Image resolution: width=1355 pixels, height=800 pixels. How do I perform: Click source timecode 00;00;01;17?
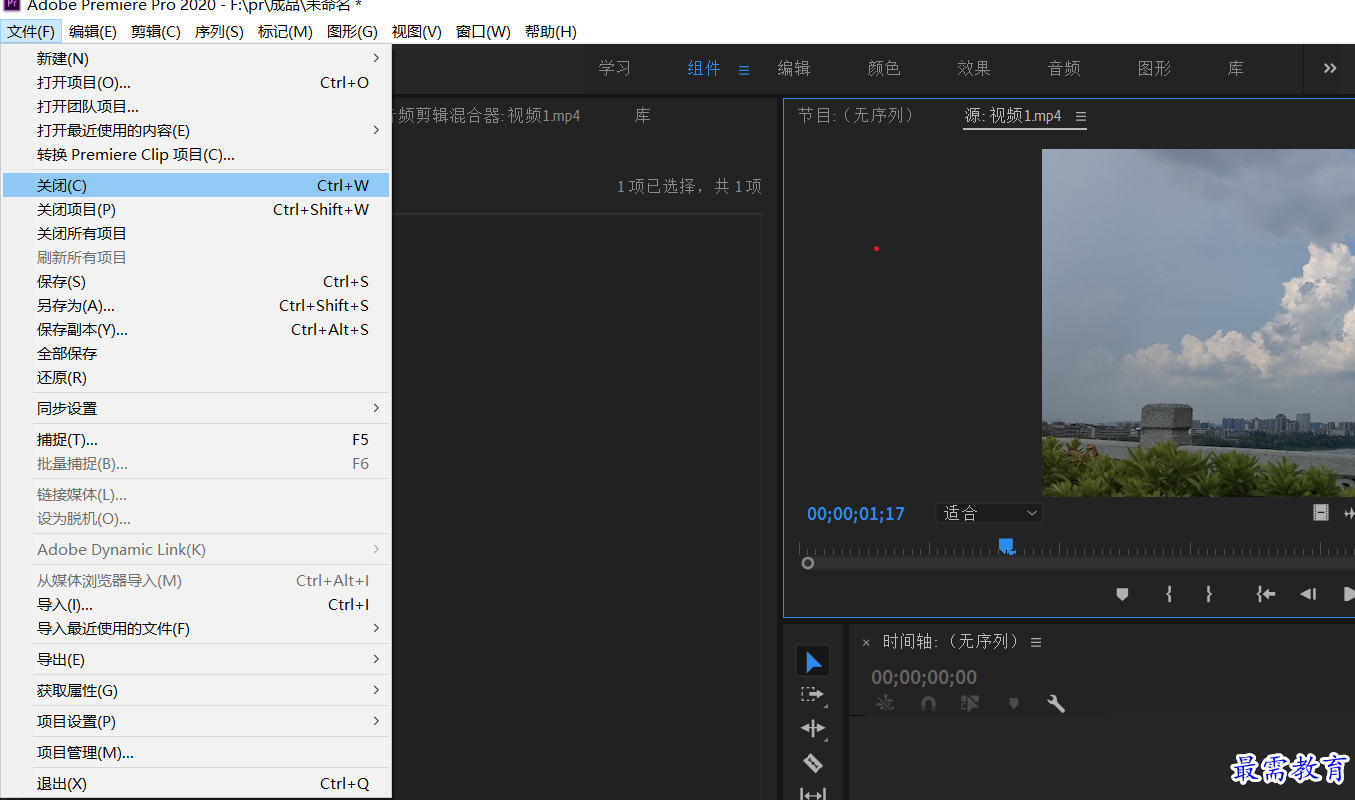[x=856, y=514]
